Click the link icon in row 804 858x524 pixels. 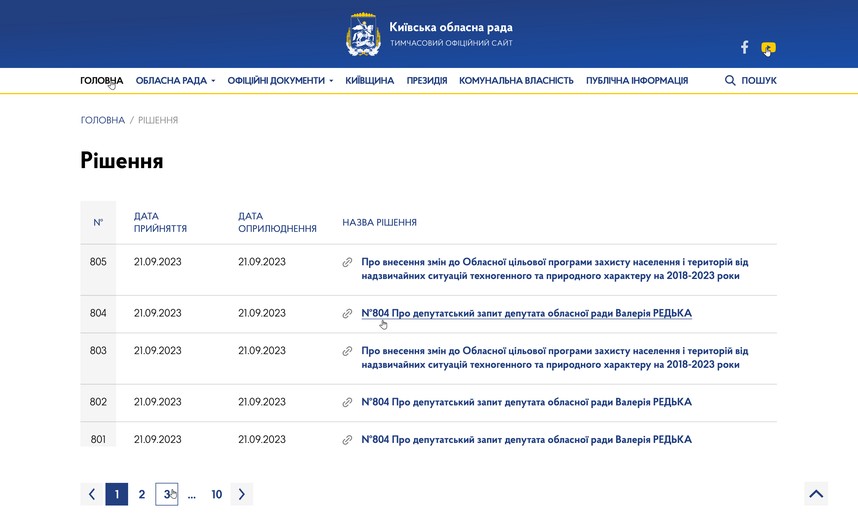coord(347,313)
